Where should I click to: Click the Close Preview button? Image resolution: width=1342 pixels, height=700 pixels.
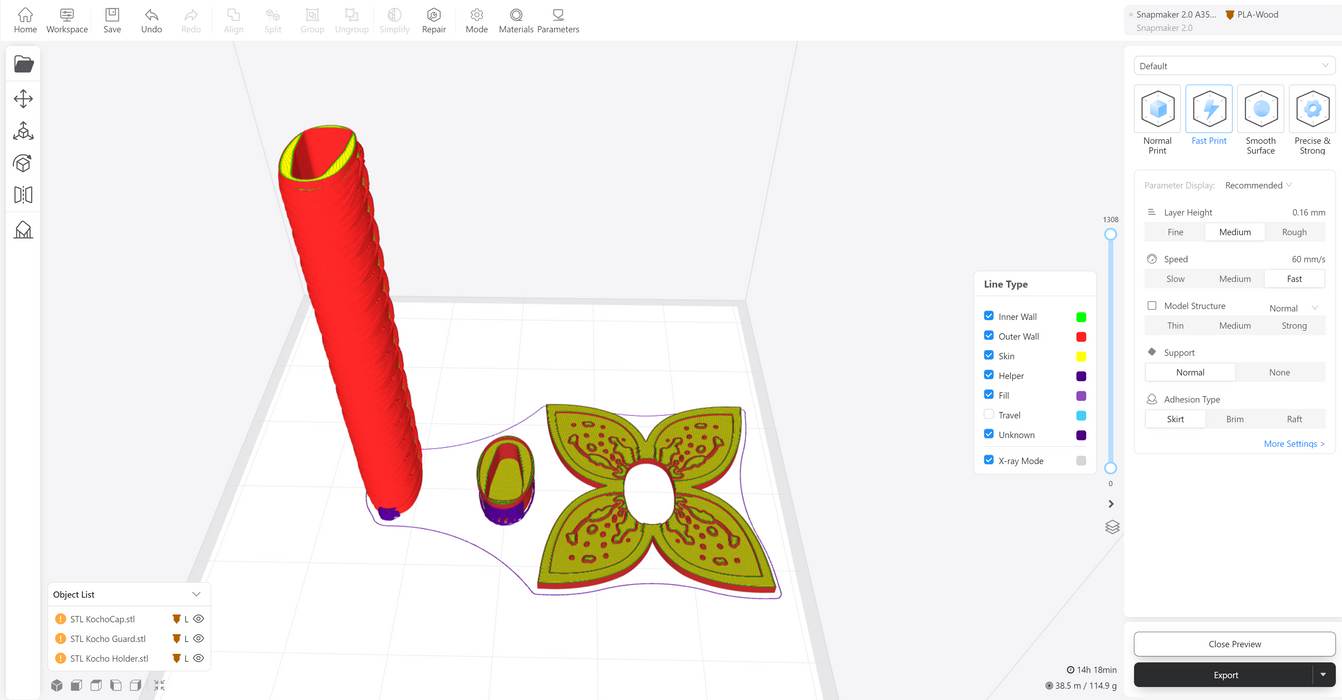(1234, 644)
